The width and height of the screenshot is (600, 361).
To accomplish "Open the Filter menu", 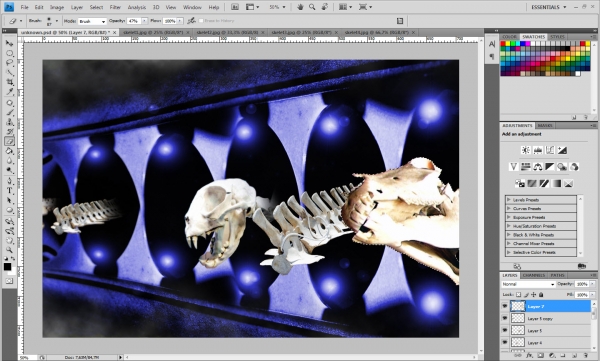I will point(115,7).
